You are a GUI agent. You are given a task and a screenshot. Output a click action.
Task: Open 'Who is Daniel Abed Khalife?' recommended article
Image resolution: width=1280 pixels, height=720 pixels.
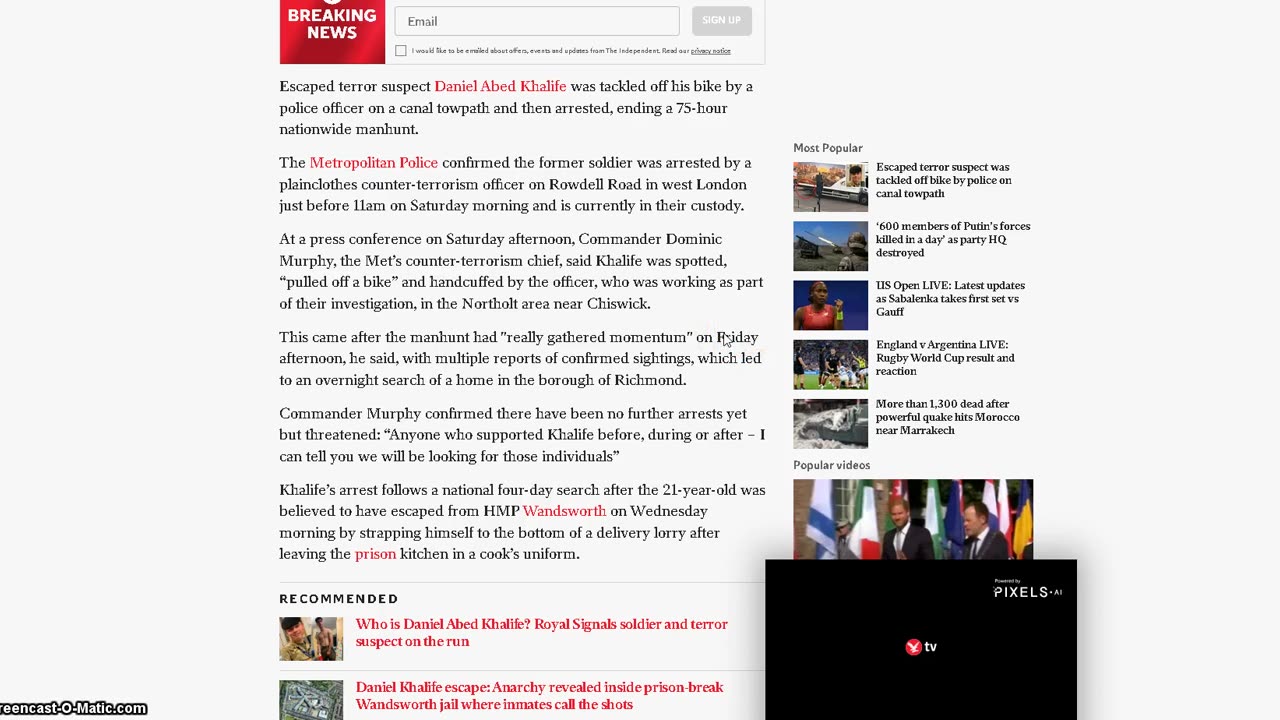(x=542, y=632)
